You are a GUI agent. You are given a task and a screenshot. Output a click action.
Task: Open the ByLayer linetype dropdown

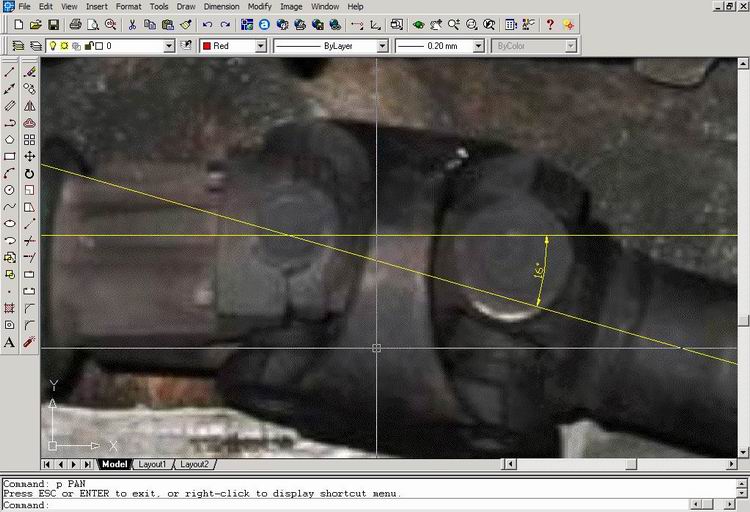[382, 46]
